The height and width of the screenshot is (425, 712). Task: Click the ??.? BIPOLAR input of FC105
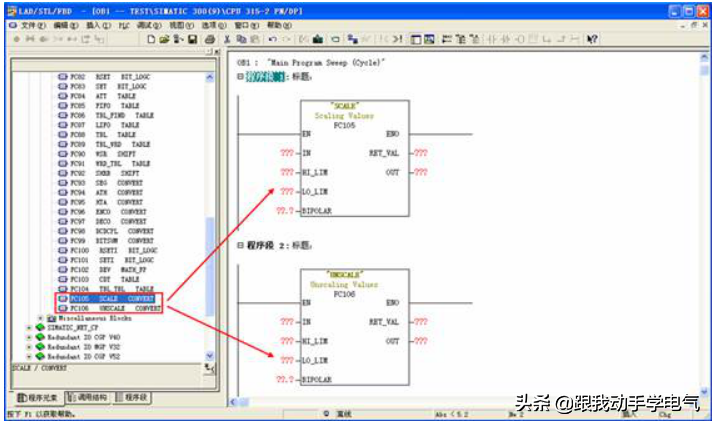click(285, 211)
